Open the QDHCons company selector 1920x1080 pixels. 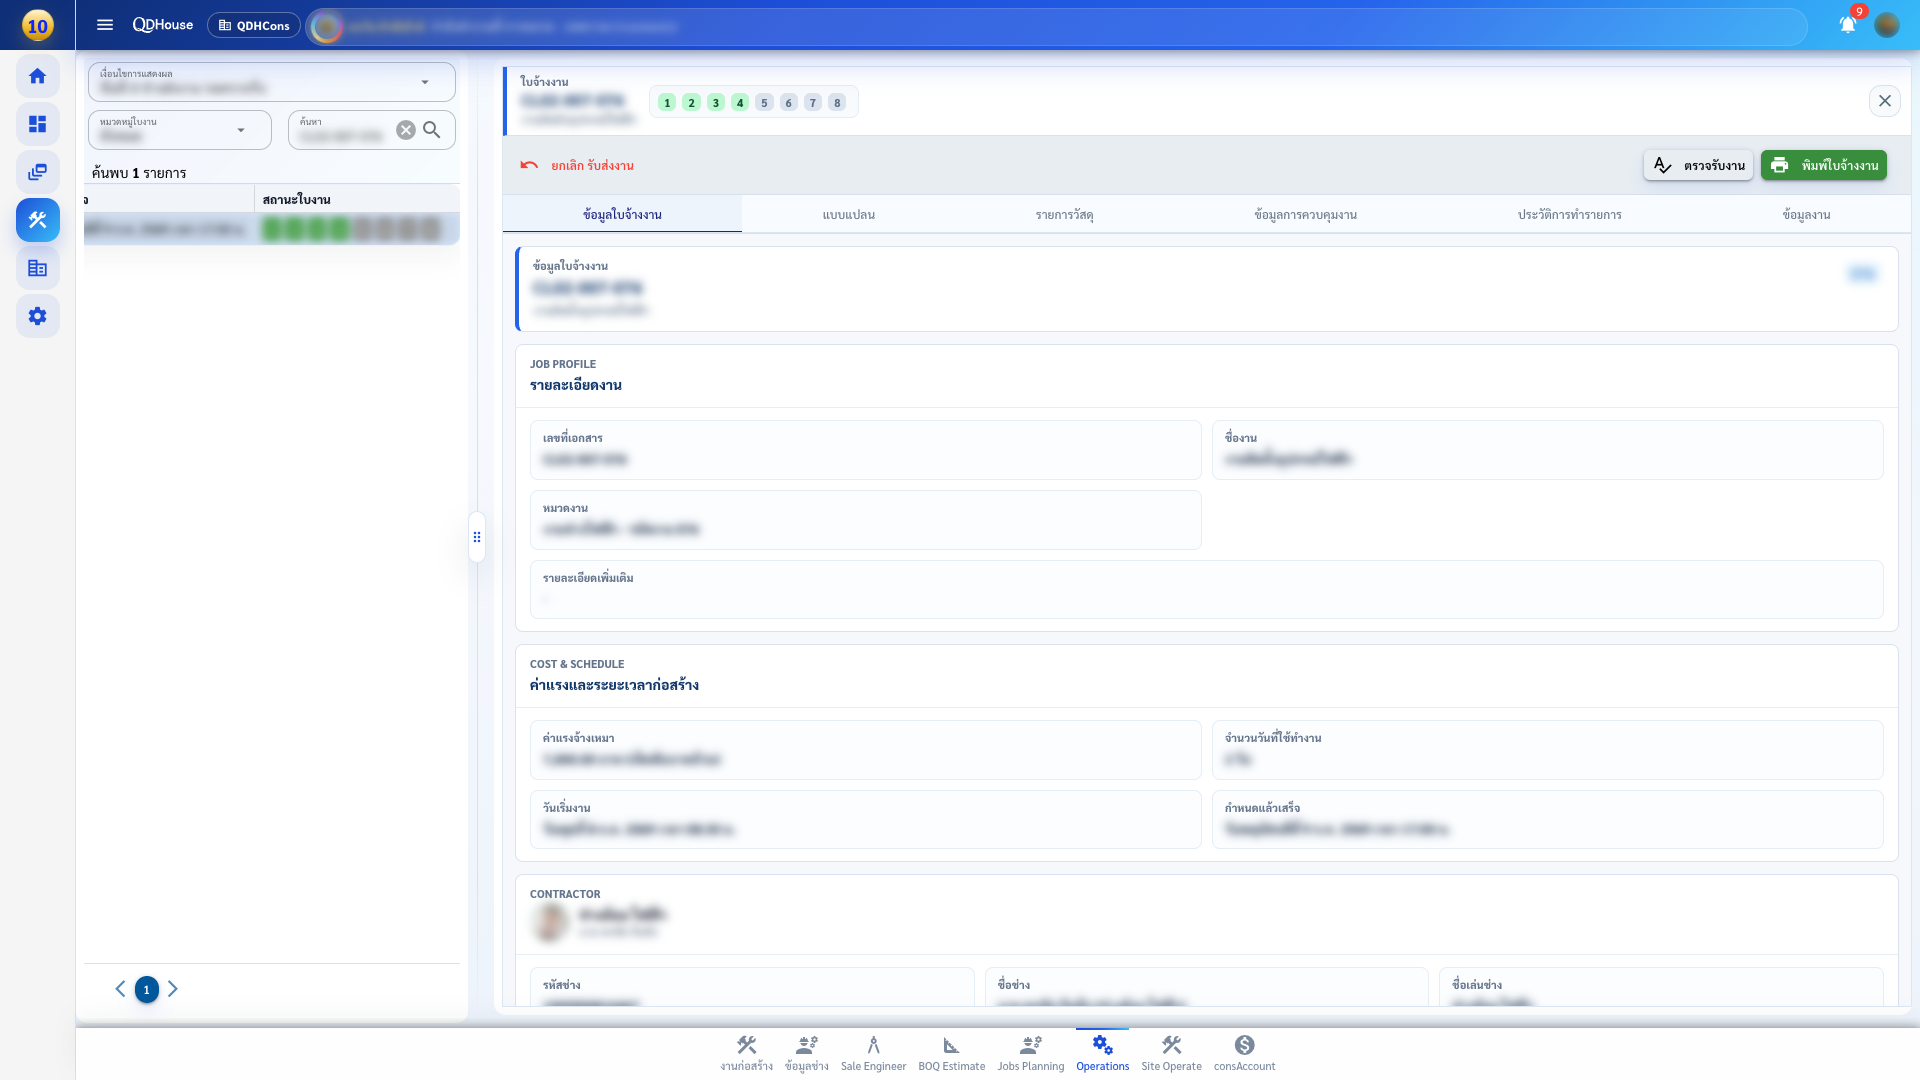click(254, 25)
